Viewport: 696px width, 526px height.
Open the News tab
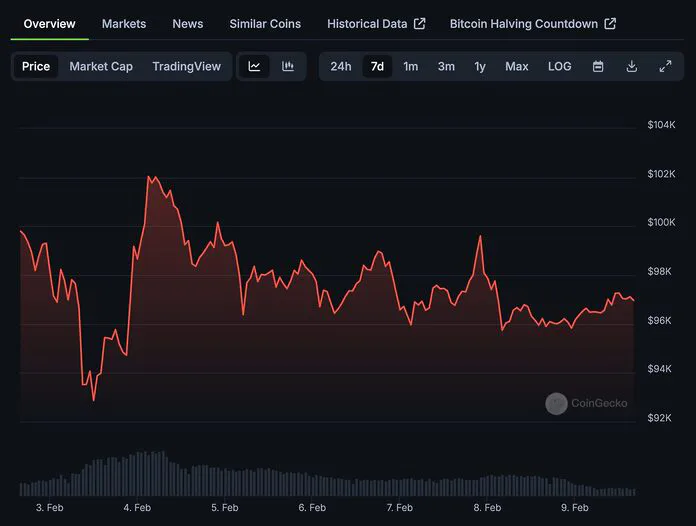[188, 24]
